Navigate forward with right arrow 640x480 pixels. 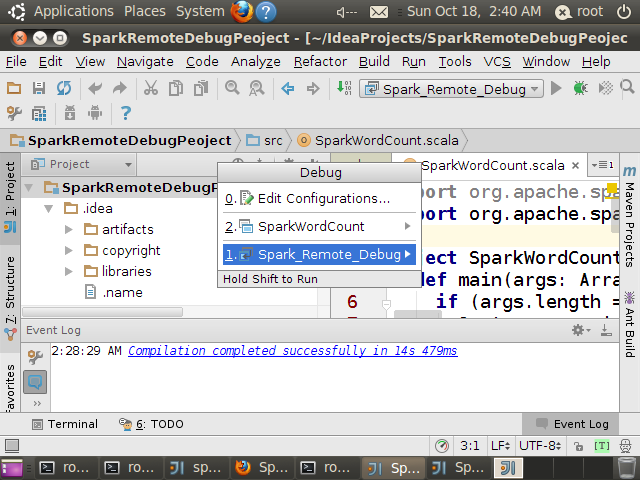point(313,88)
